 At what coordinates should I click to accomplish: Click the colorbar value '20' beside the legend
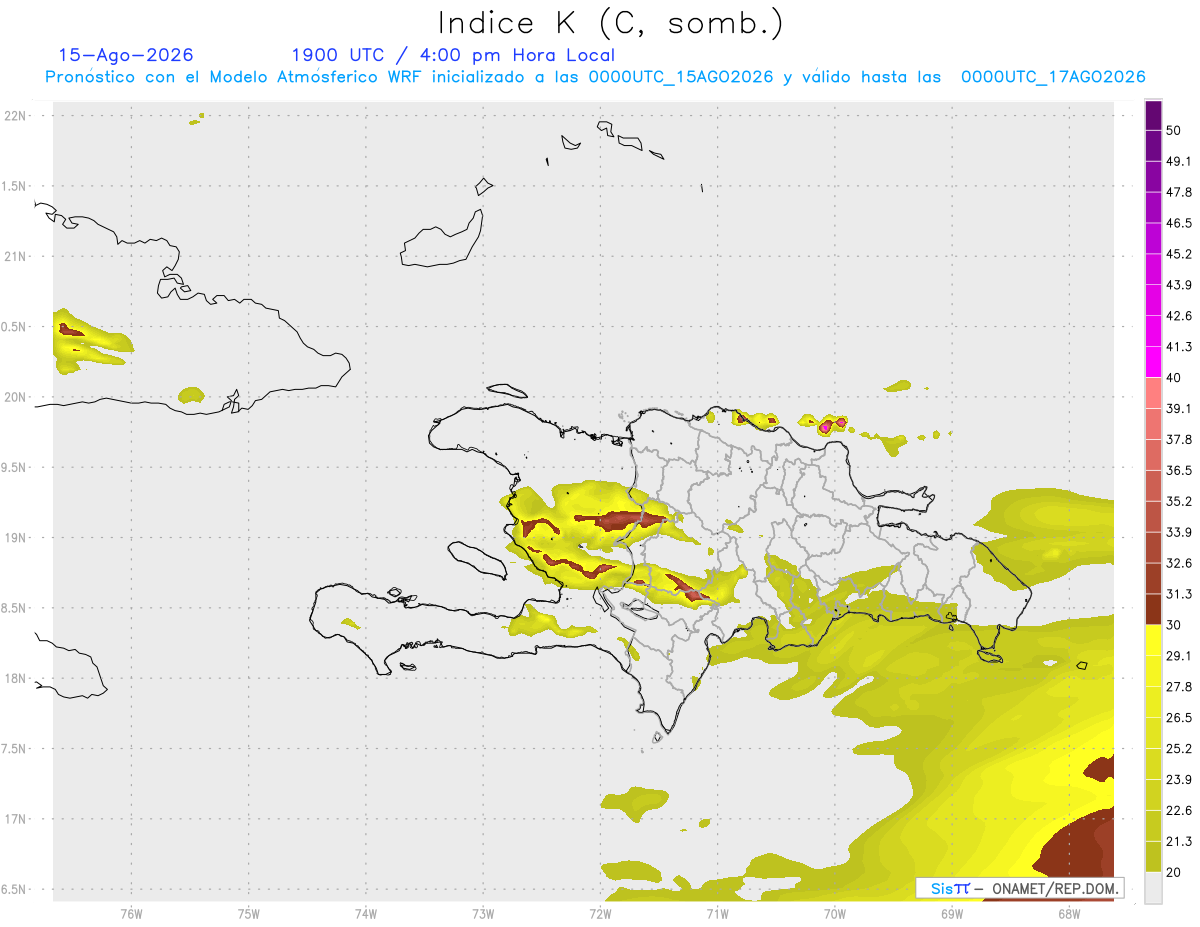tap(1174, 872)
